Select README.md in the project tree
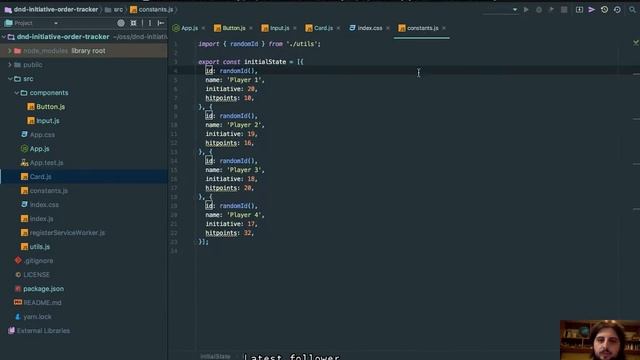 click(x=42, y=303)
